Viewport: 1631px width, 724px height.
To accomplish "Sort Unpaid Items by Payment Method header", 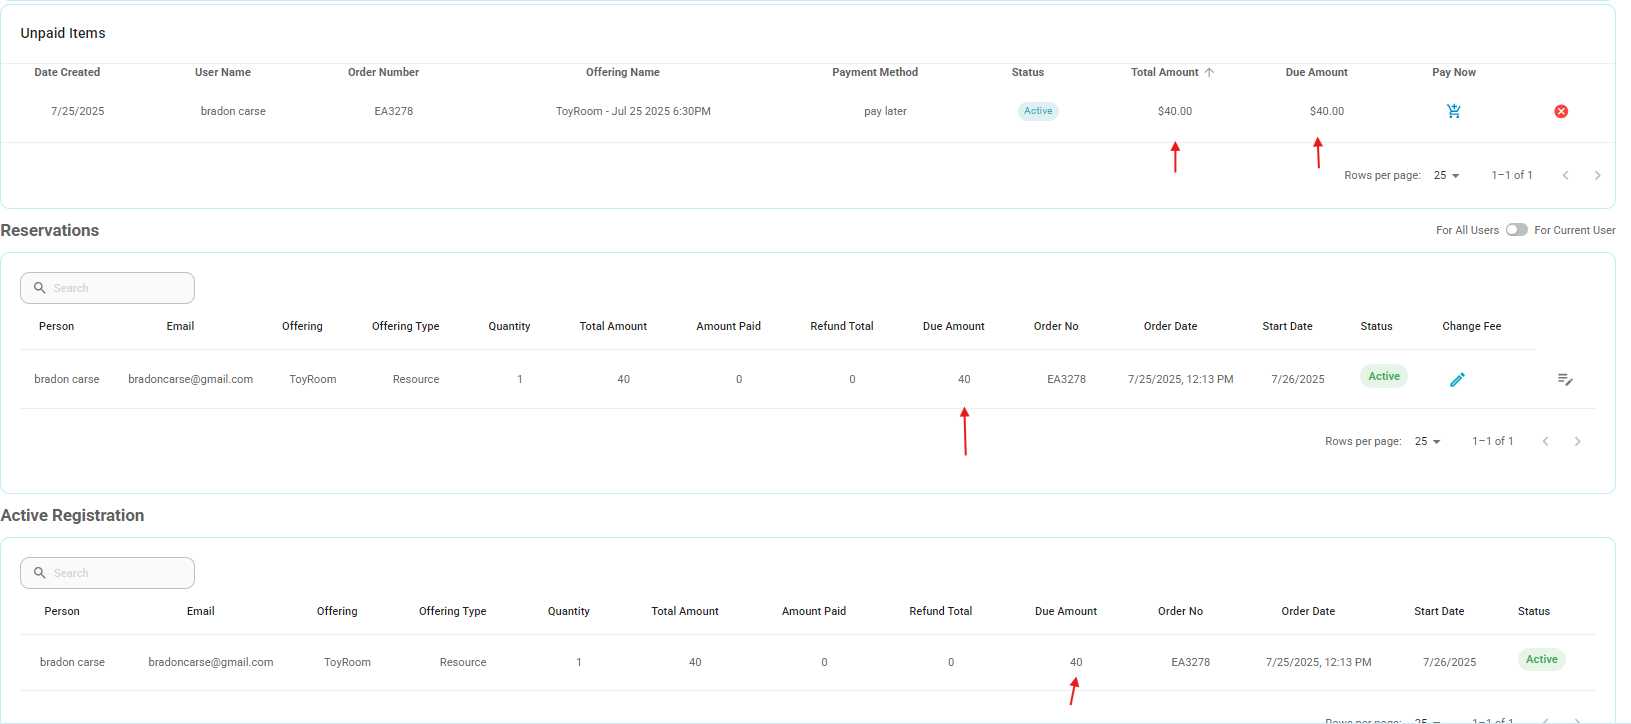I will click(875, 72).
